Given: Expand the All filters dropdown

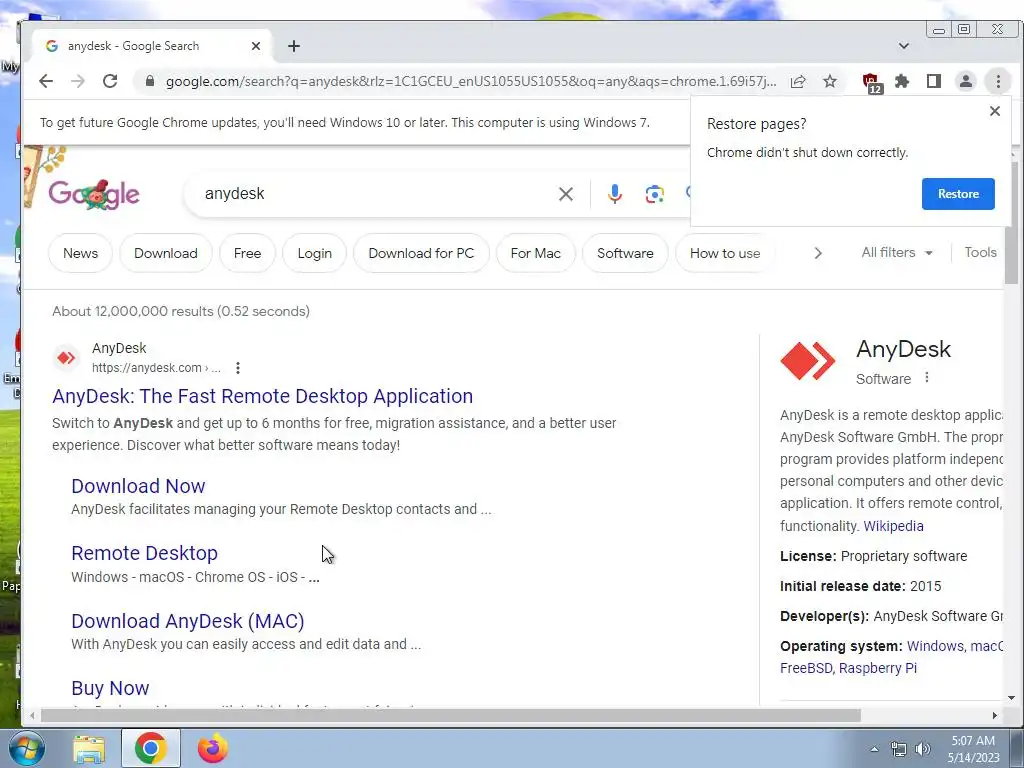Looking at the screenshot, I should [x=897, y=253].
